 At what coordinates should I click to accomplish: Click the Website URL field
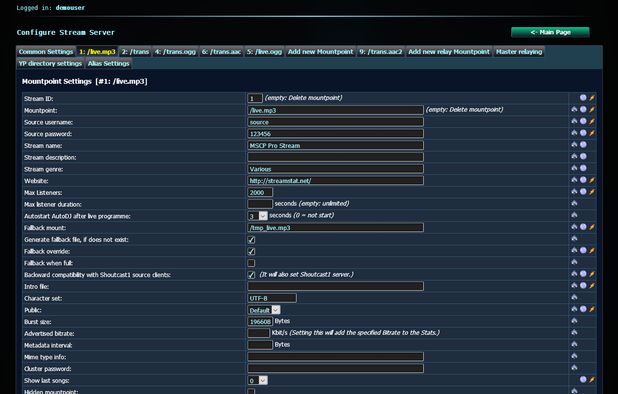coord(335,180)
